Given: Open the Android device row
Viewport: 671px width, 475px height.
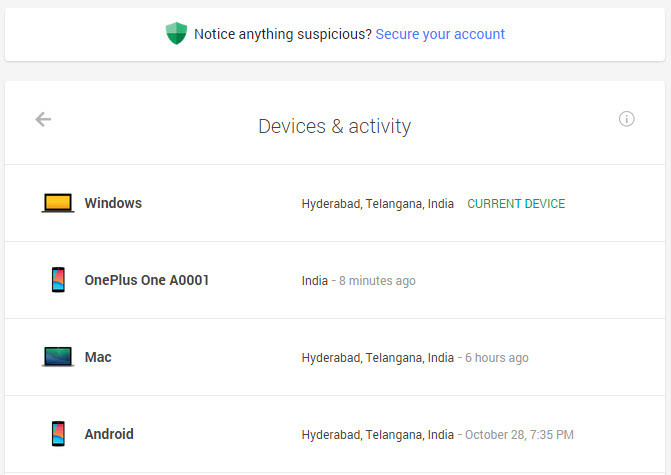Looking at the screenshot, I should pos(335,434).
